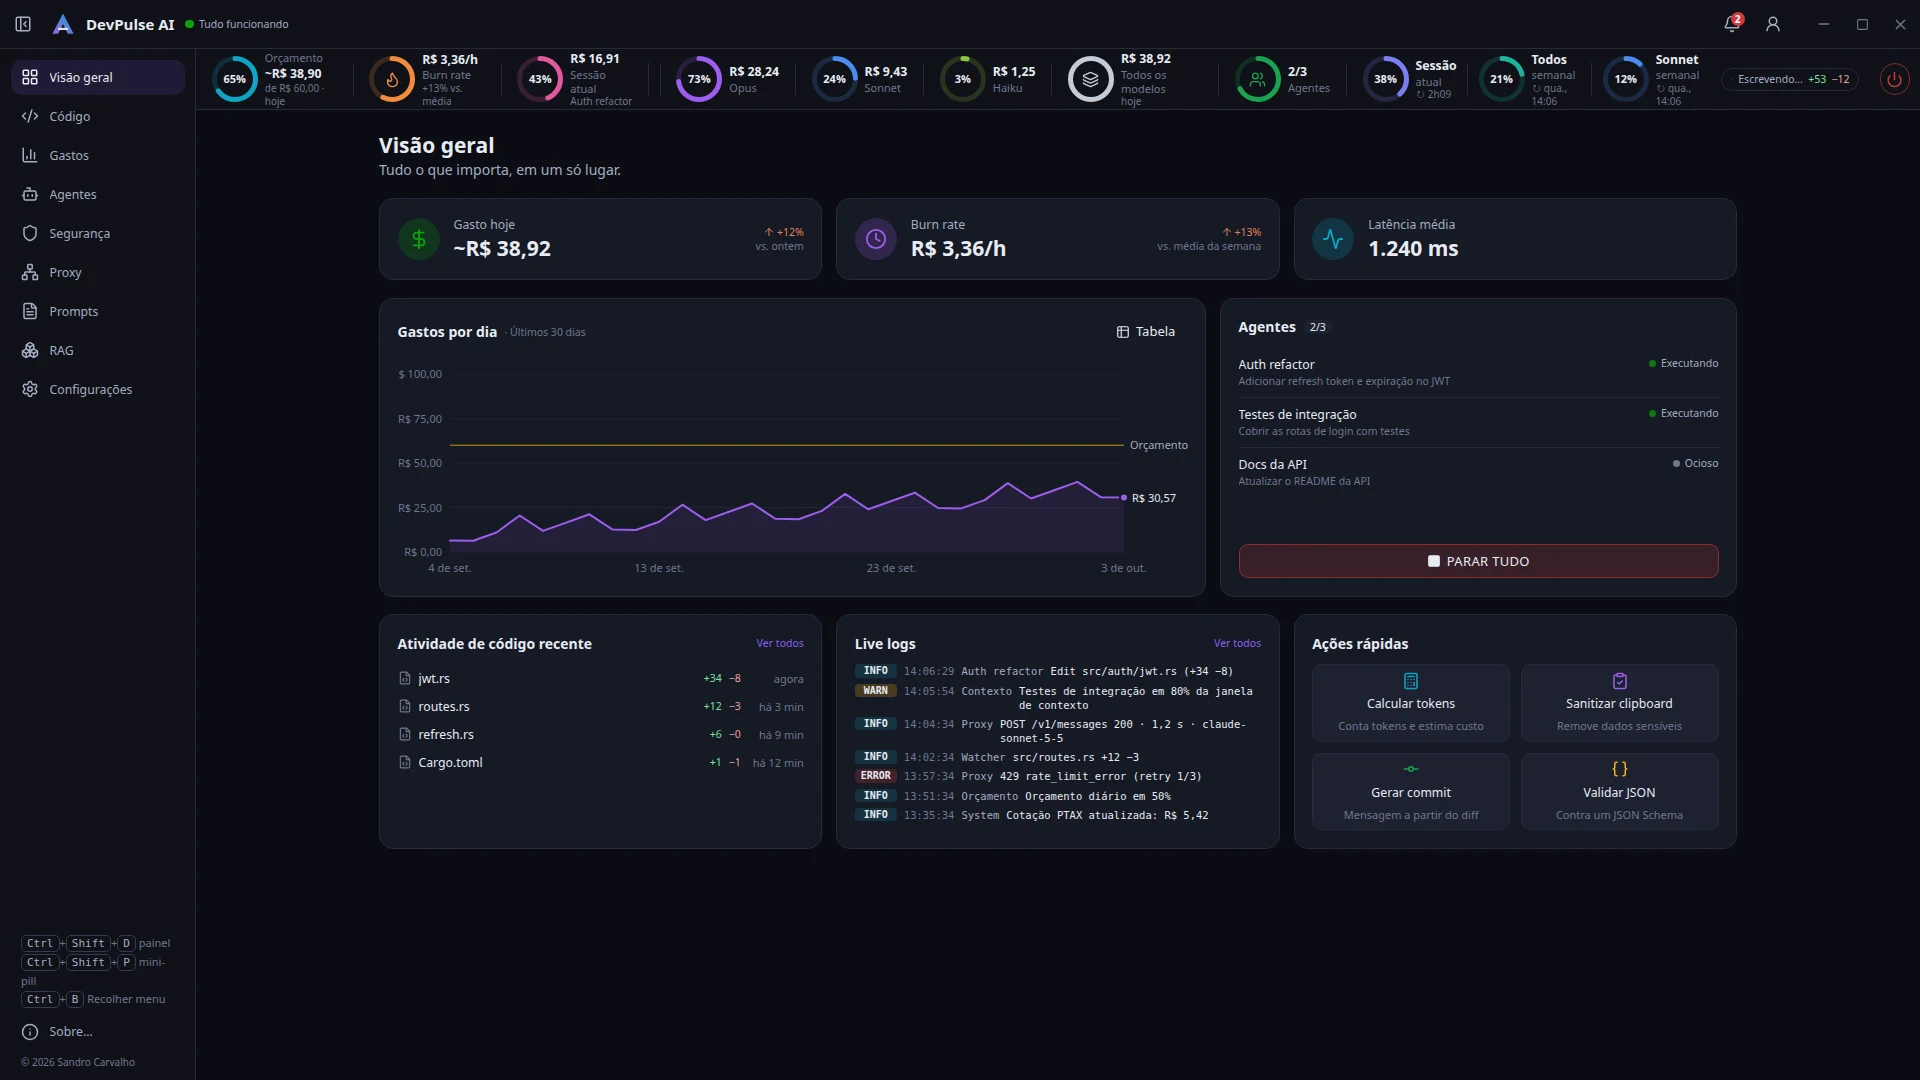
Task: Click the 2/3 agents gauge icon
Action: pyautogui.click(x=1258, y=79)
